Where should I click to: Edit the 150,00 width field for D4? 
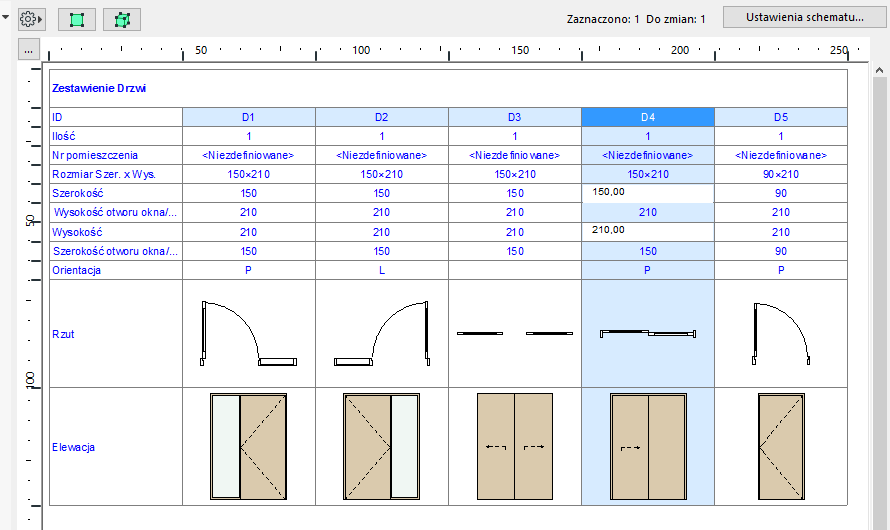click(648, 192)
